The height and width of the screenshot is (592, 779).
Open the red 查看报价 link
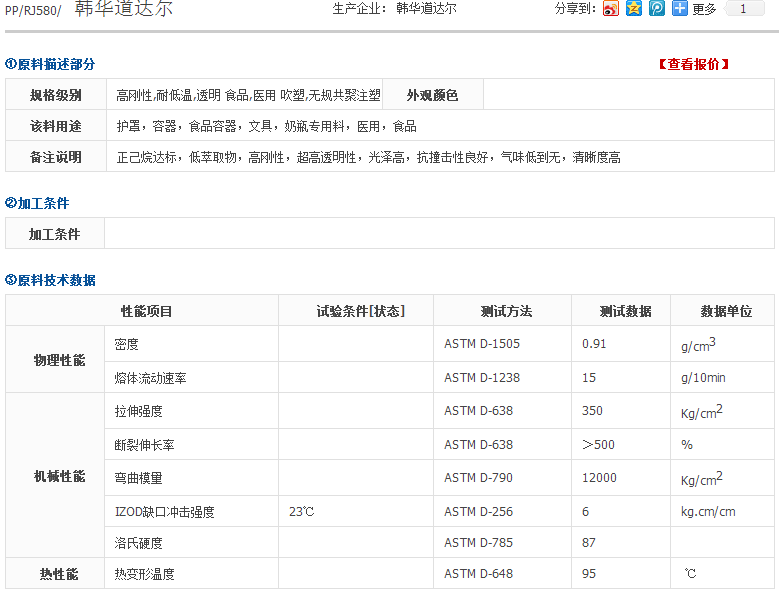point(693,64)
